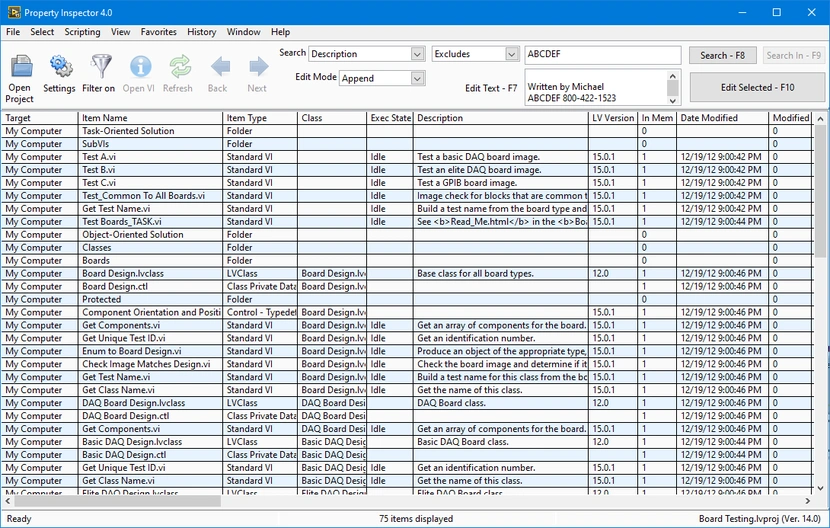The width and height of the screenshot is (830, 528).
Task: Select the Test Boards_TASK.vi row
Action: [407, 221]
